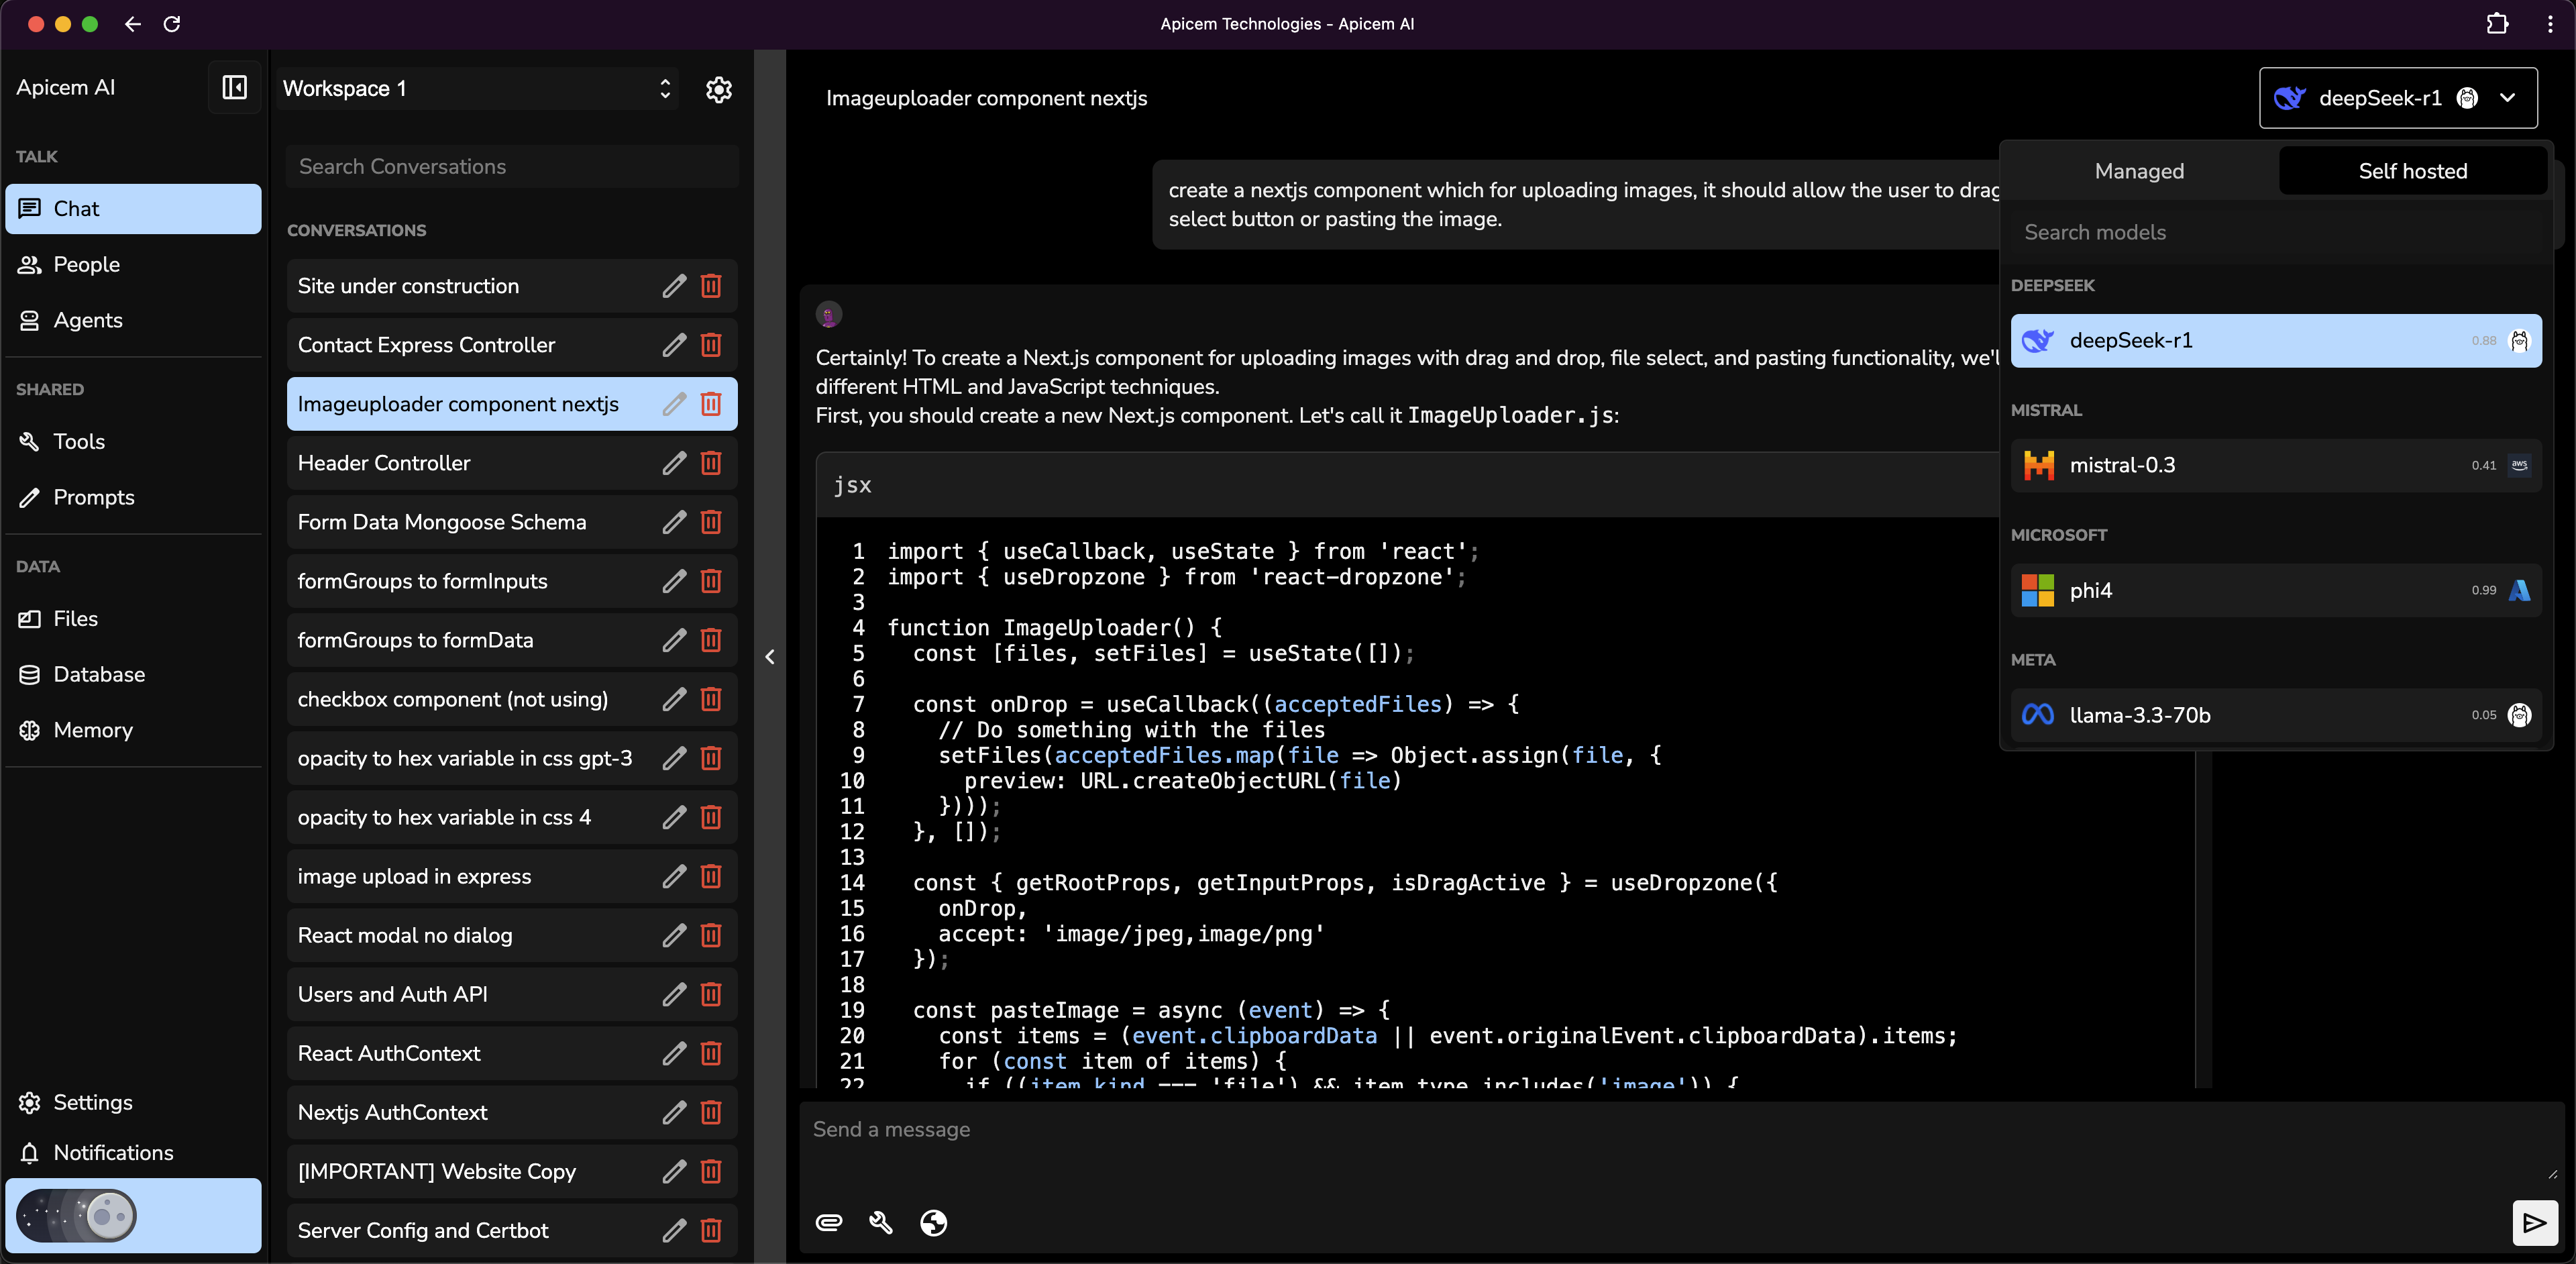Choose the llama-3.3-70b model
This screenshot has width=2576, height=1264.
click(x=2276, y=716)
